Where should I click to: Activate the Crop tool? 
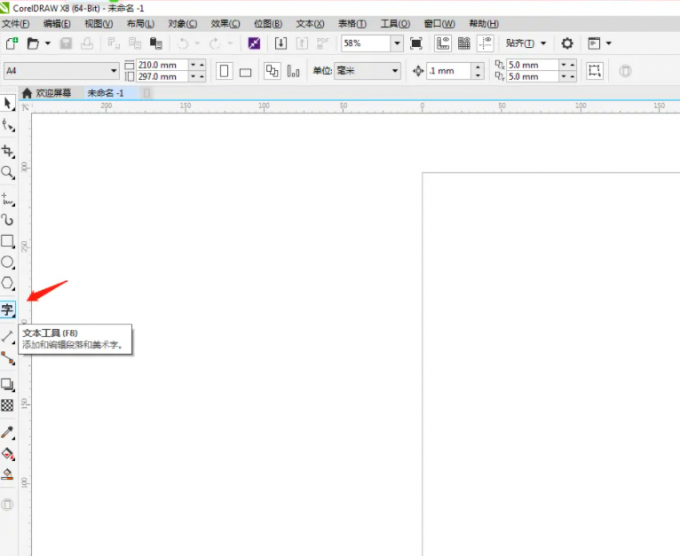coord(8,152)
